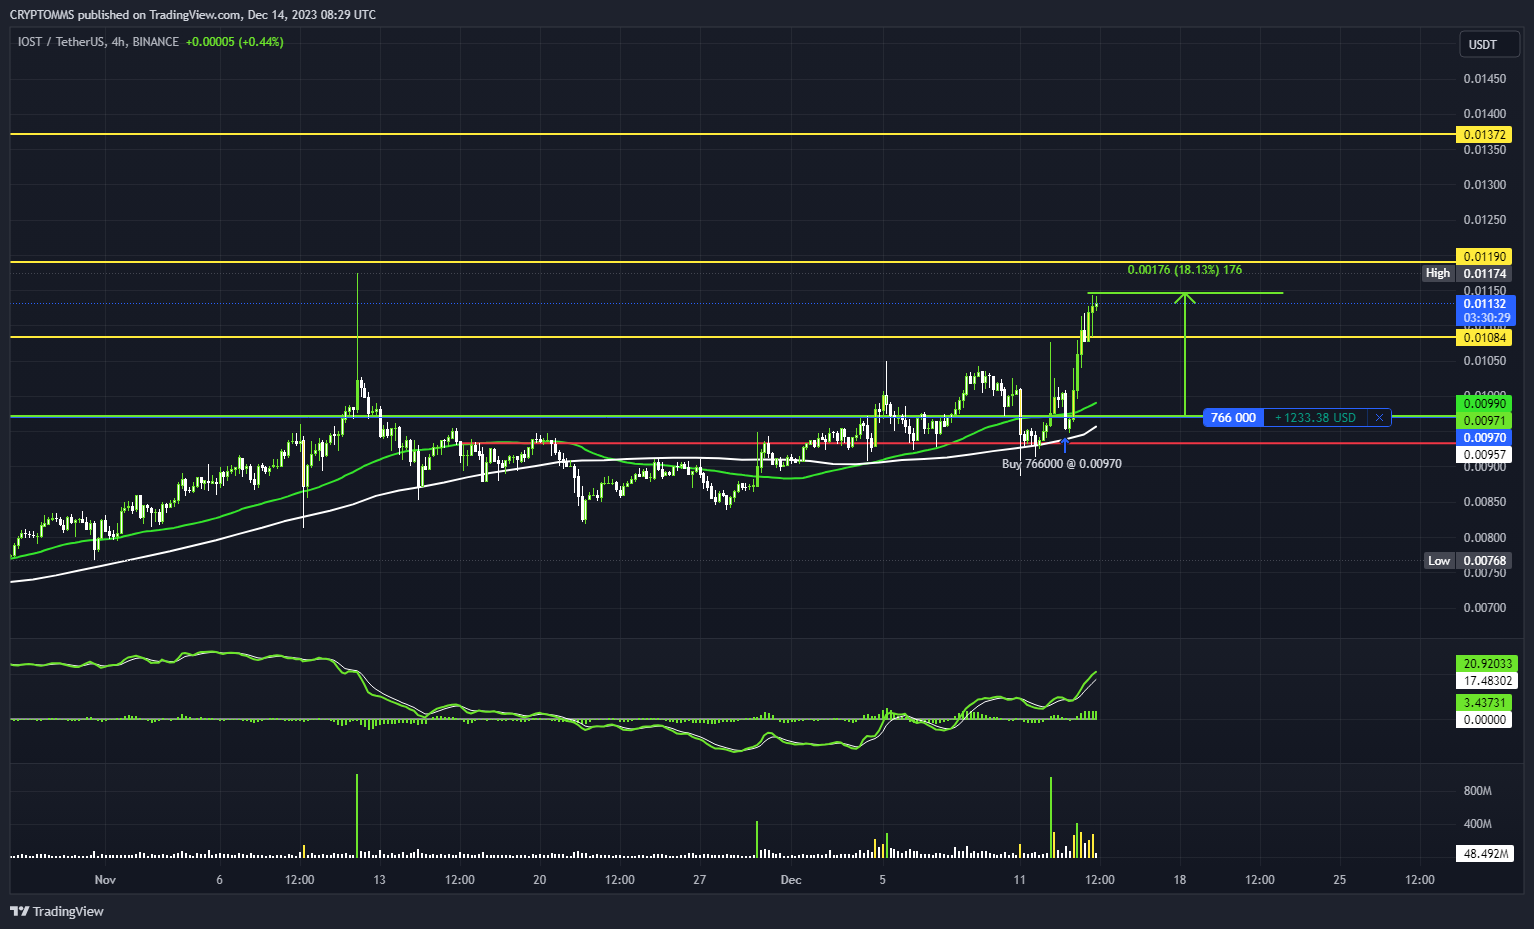The width and height of the screenshot is (1534, 929).
Task: Click the 20 date on time axis
Action: coord(540,880)
